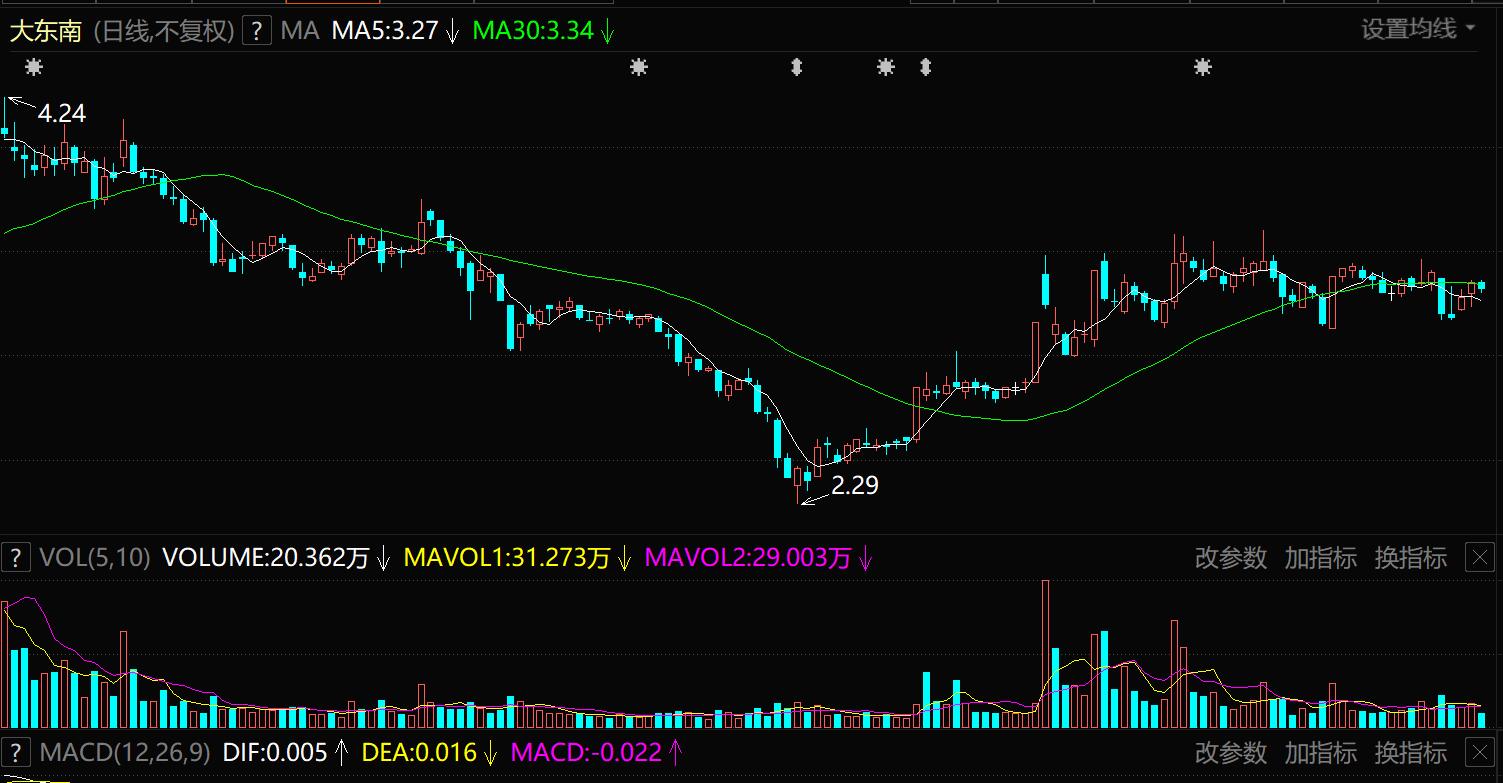Click the (日线,不复权) period label
The height and width of the screenshot is (783, 1503).
[x=164, y=31]
